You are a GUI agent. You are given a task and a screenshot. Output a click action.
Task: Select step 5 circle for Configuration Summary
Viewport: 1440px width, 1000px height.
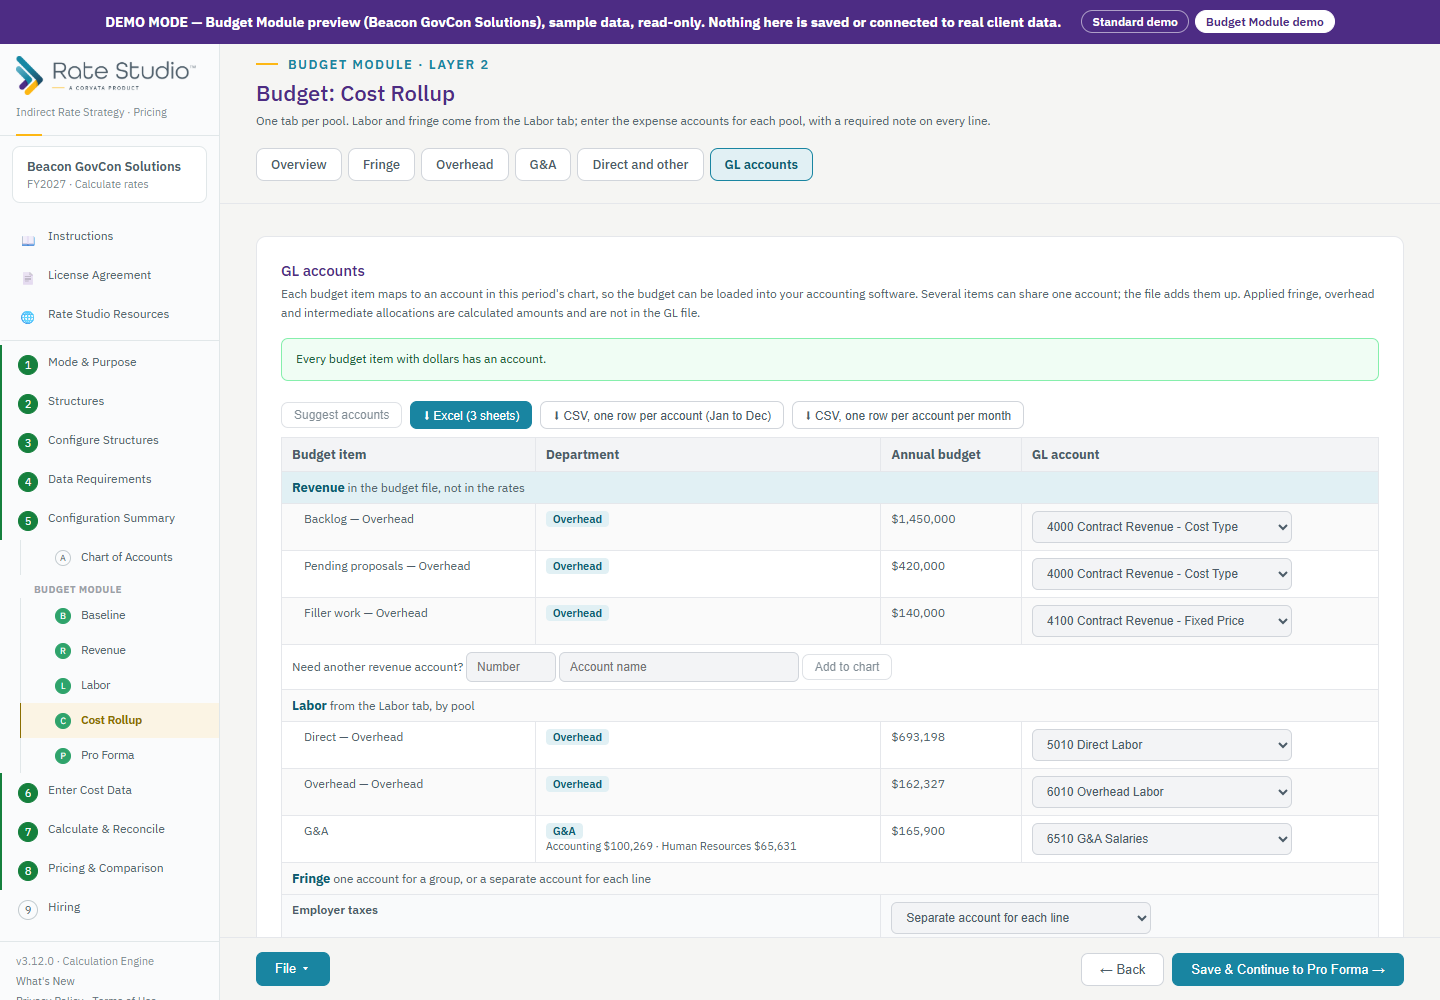tap(28, 521)
